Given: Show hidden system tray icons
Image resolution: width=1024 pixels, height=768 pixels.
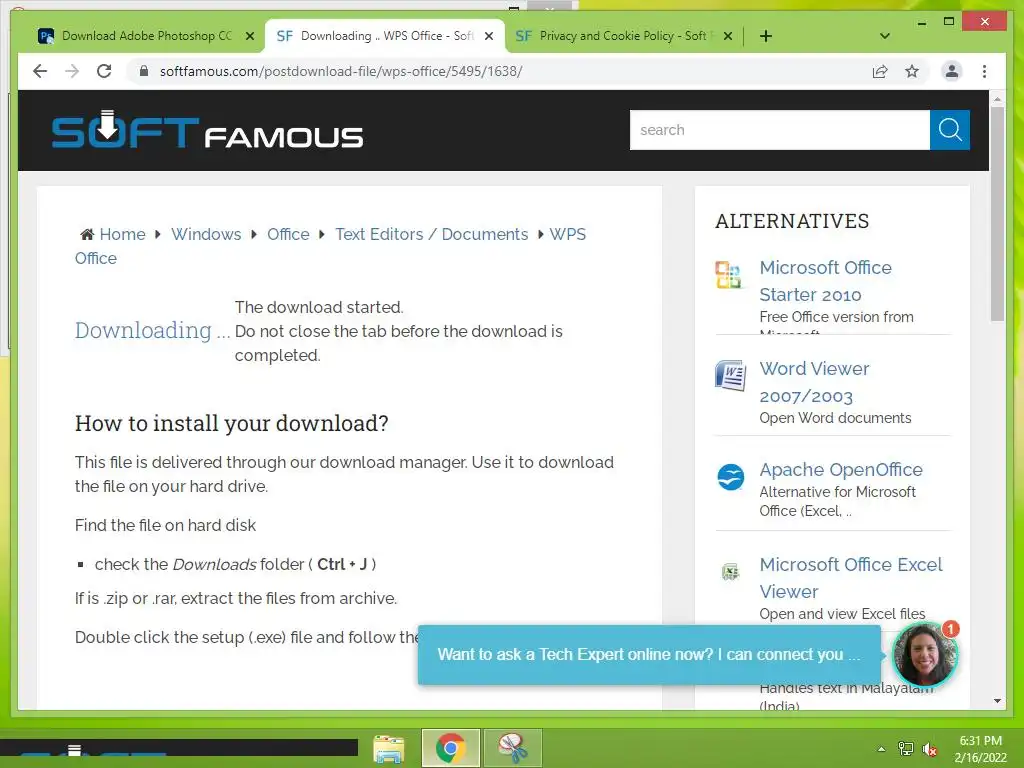Looking at the screenshot, I should tap(882, 750).
